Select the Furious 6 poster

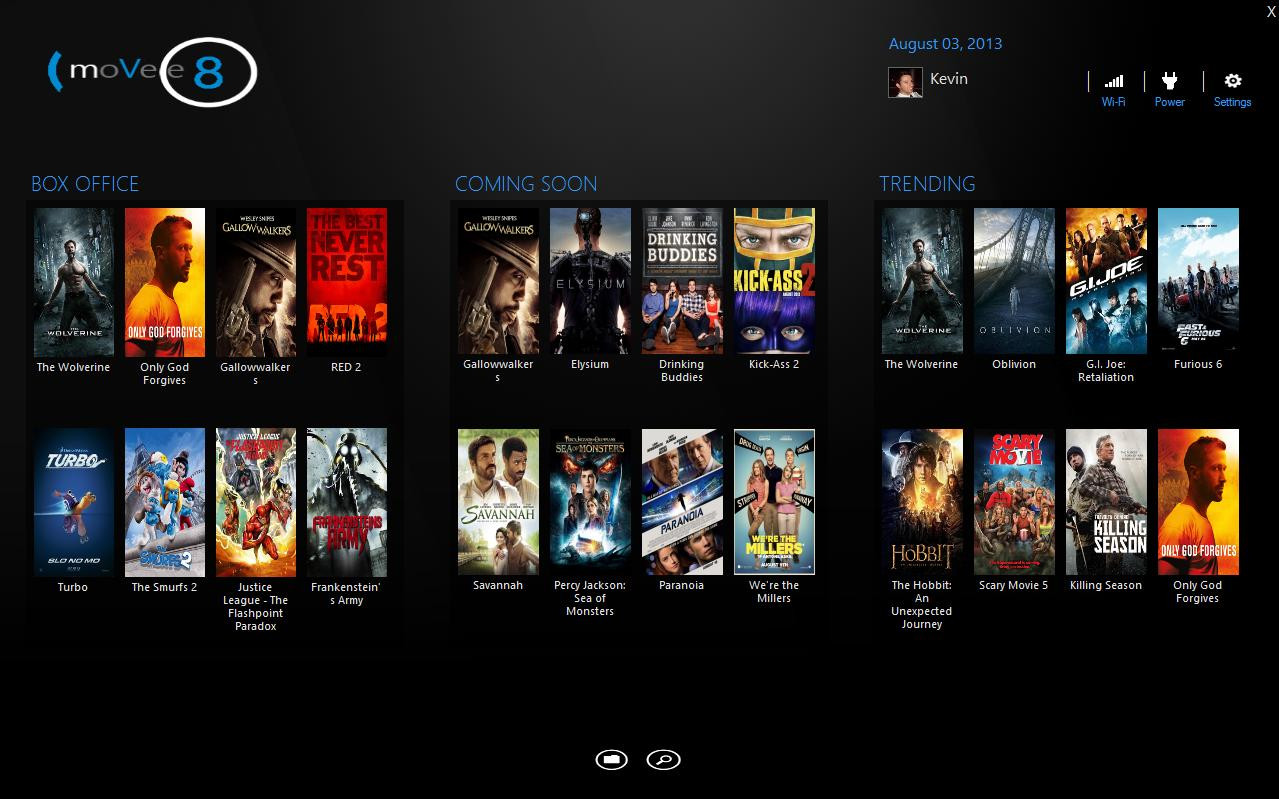[1198, 281]
